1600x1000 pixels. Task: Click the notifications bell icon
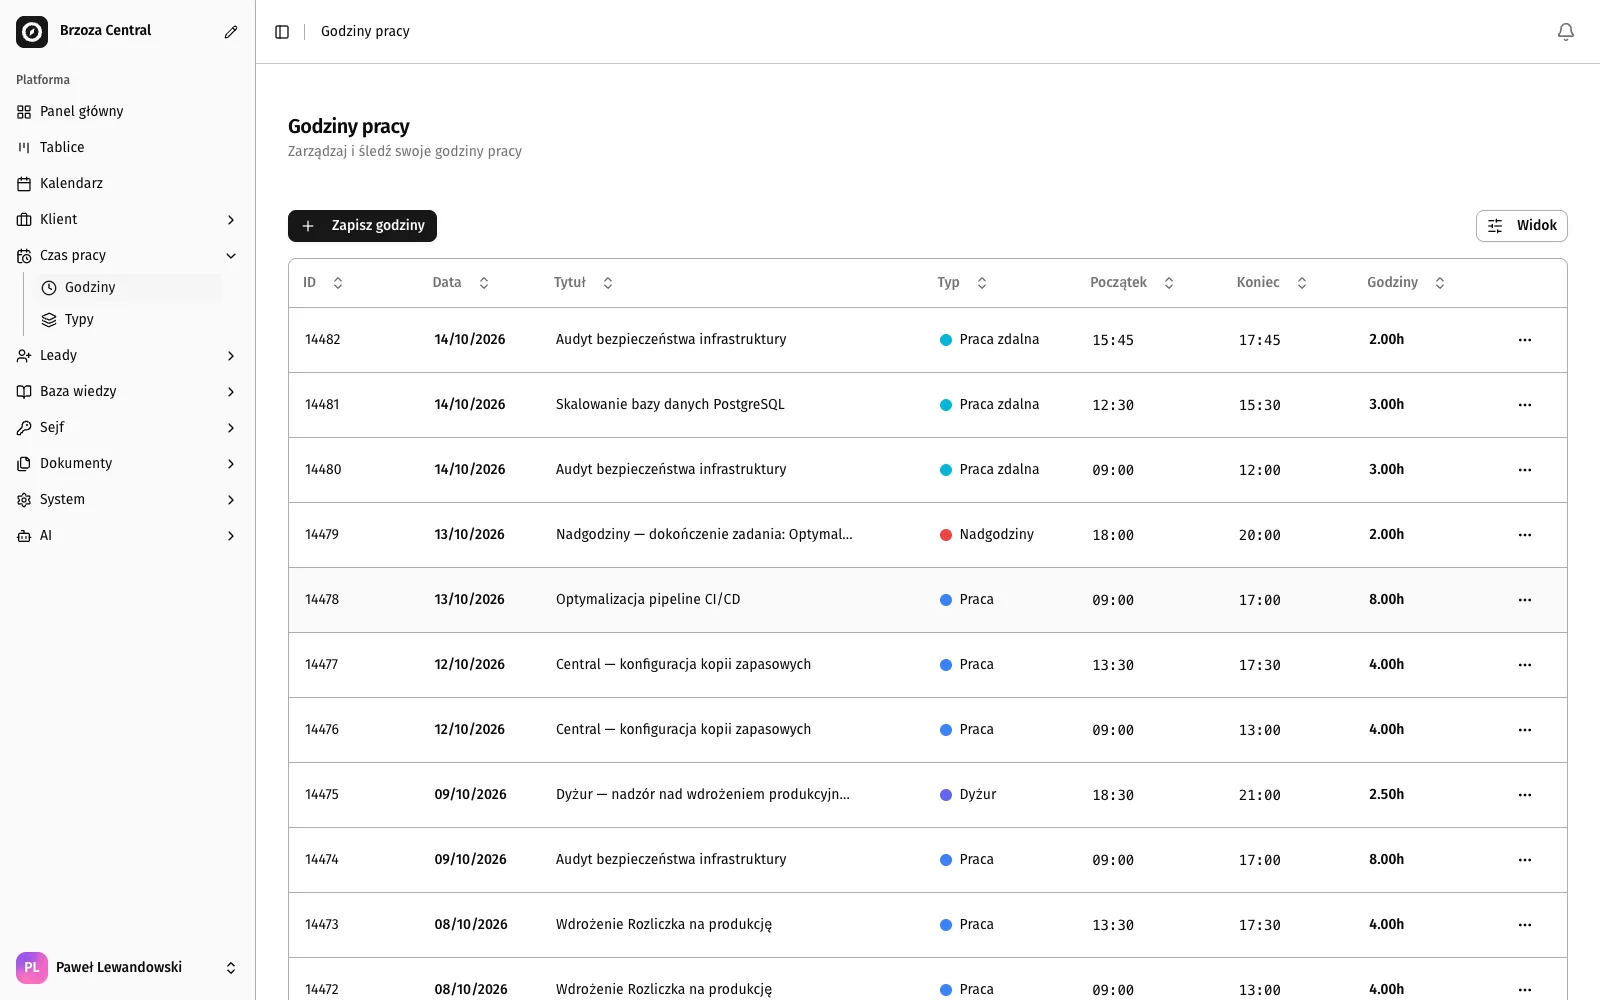coord(1566,32)
